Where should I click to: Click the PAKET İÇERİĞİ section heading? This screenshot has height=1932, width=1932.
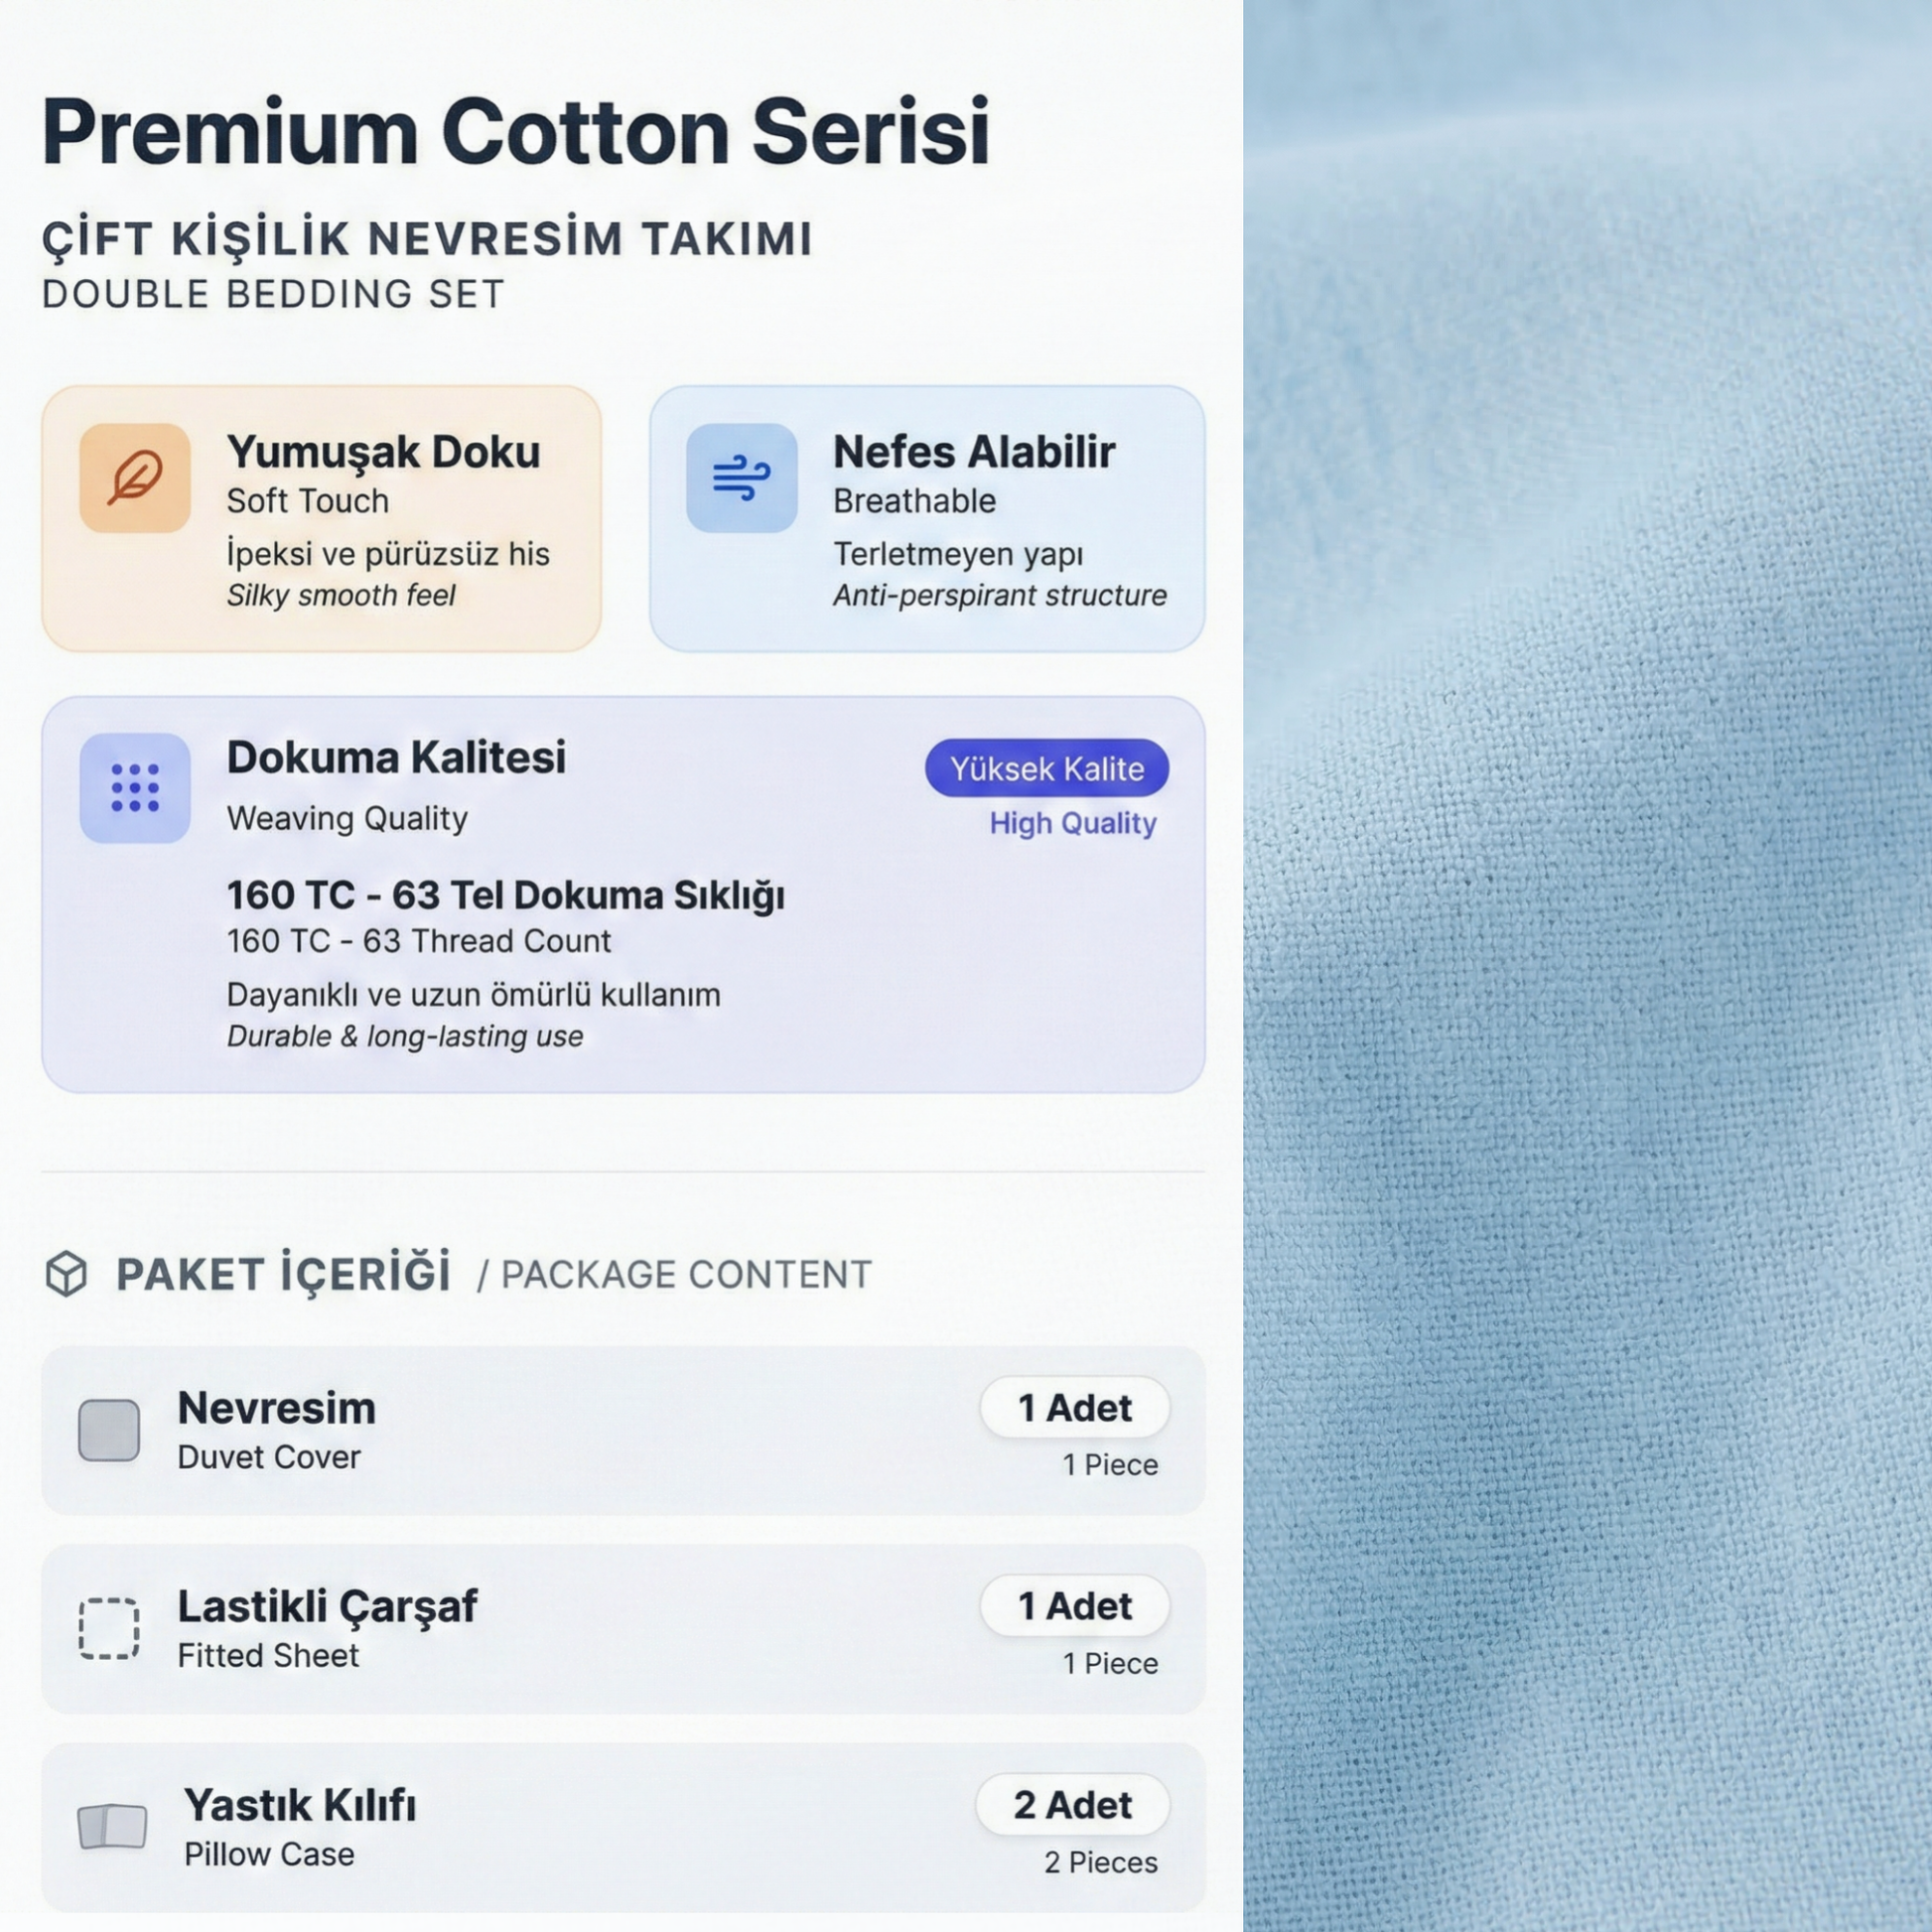283,1274
